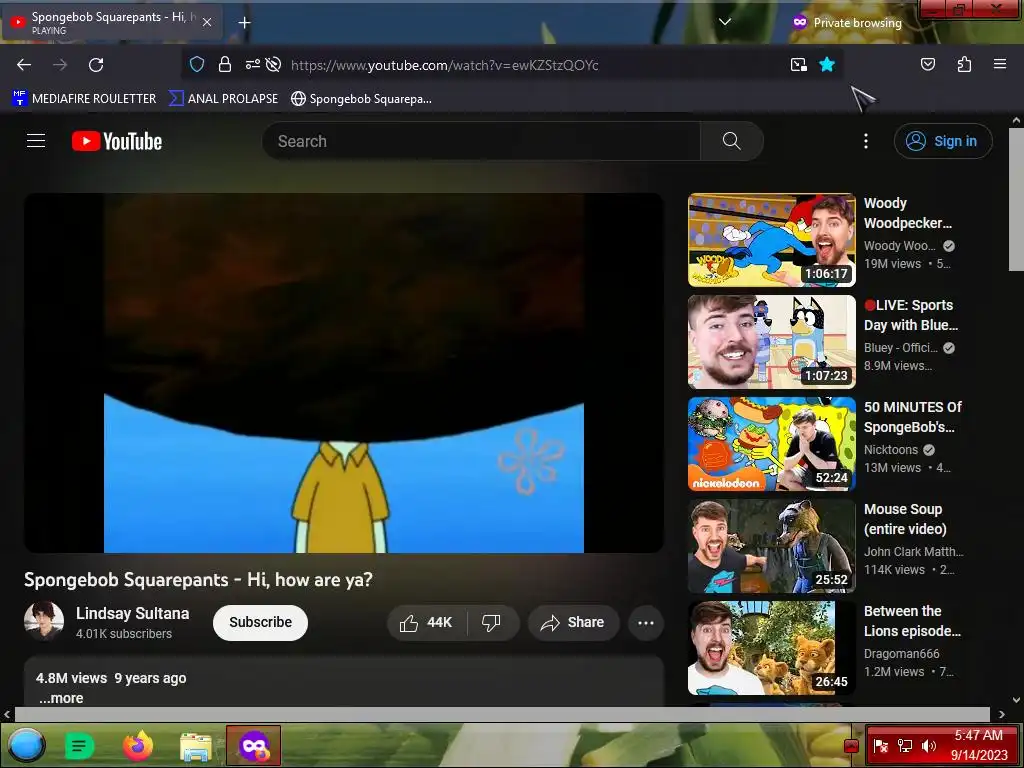Open the action center flag tray icon
This screenshot has width=1024, height=768.
(x=880, y=746)
